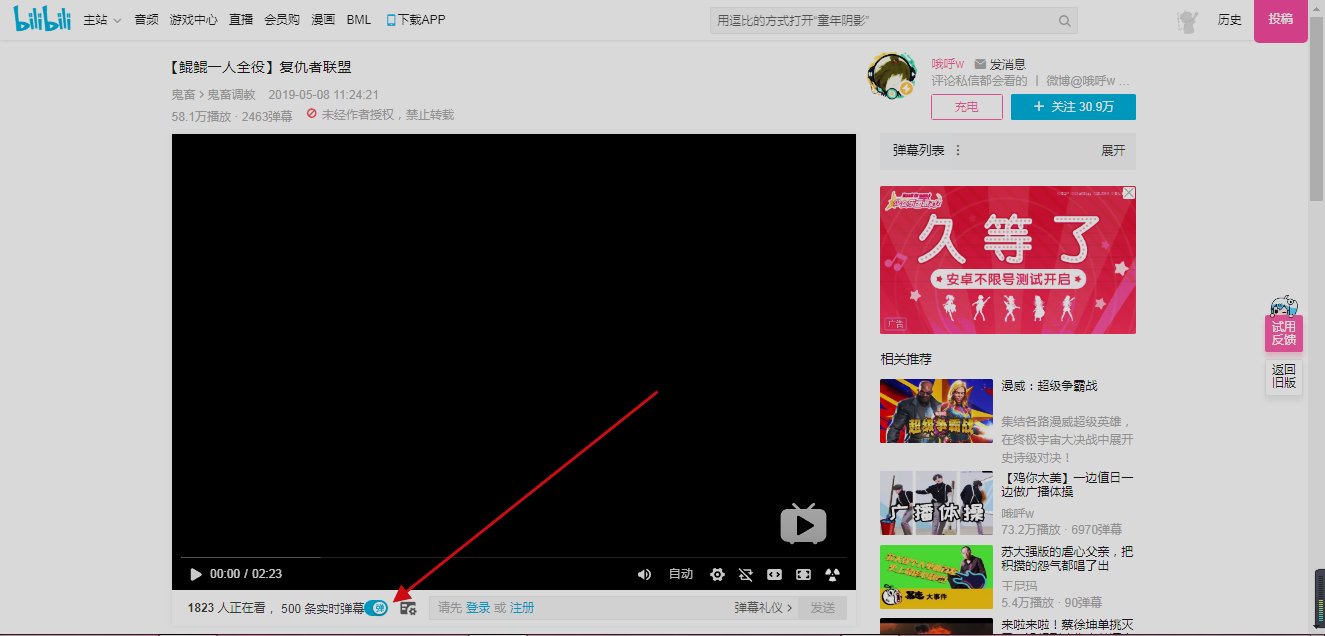The height and width of the screenshot is (636, 1325).
Task: Play the video with the play button
Action: tap(196, 574)
